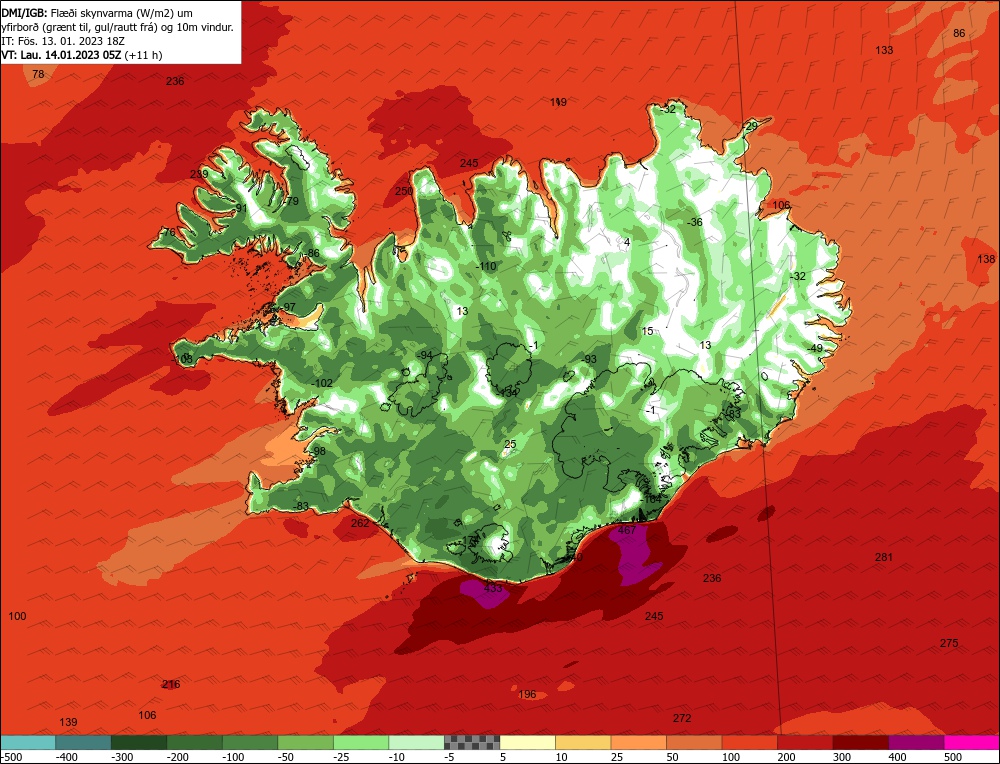1000x764 pixels.
Task: Pick the -25 to -10 pale green legend swatch
Action: (x=361, y=742)
